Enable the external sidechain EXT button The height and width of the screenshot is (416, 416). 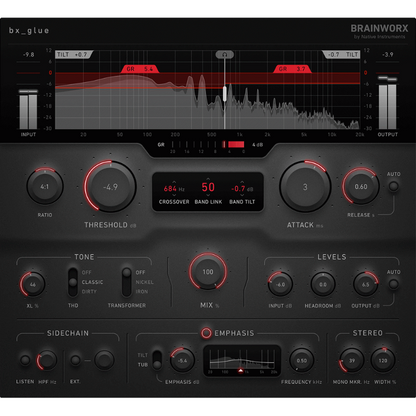(76, 360)
